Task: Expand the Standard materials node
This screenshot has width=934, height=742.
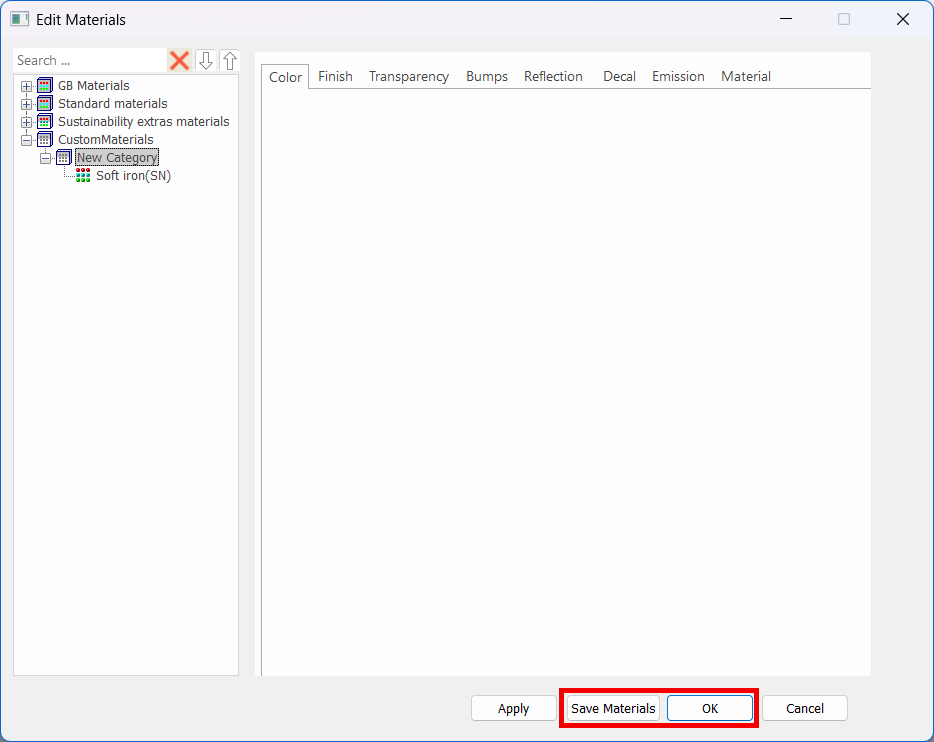Action: [x=26, y=104]
